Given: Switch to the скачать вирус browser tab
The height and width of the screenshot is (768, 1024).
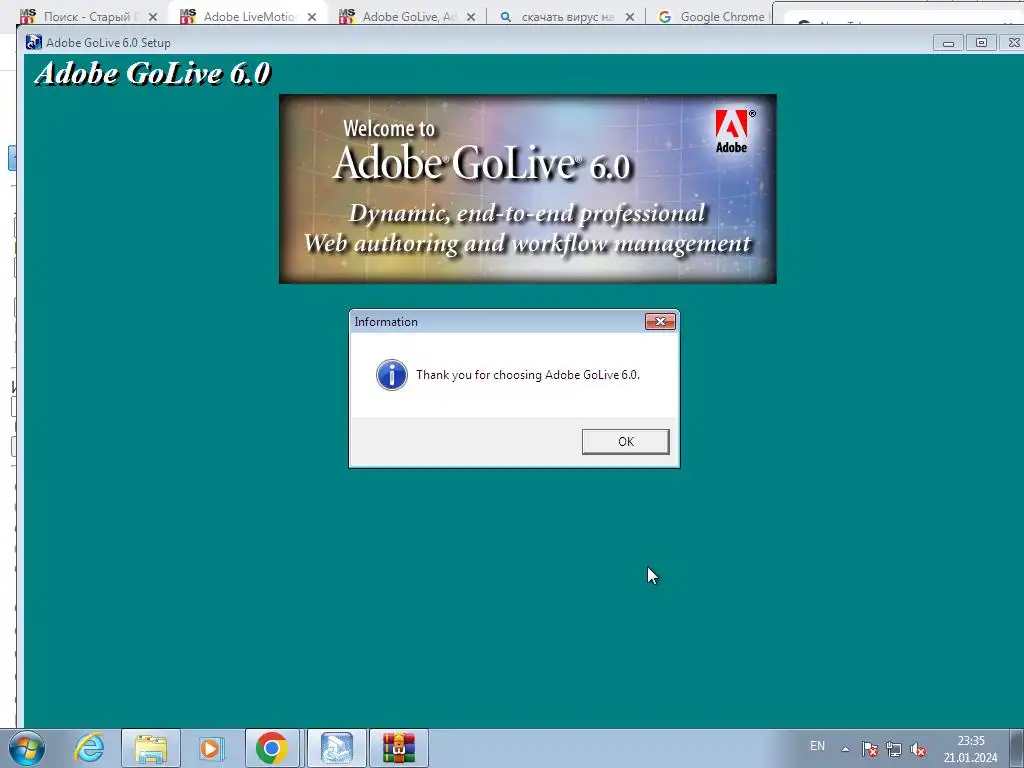Looking at the screenshot, I should click(x=567, y=16).
